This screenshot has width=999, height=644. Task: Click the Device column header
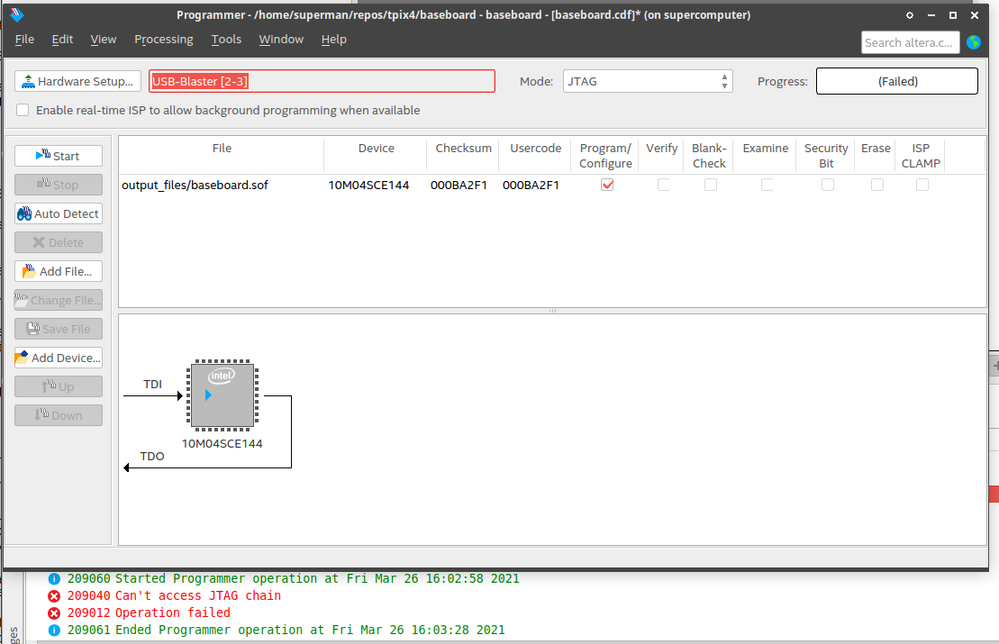376,148
